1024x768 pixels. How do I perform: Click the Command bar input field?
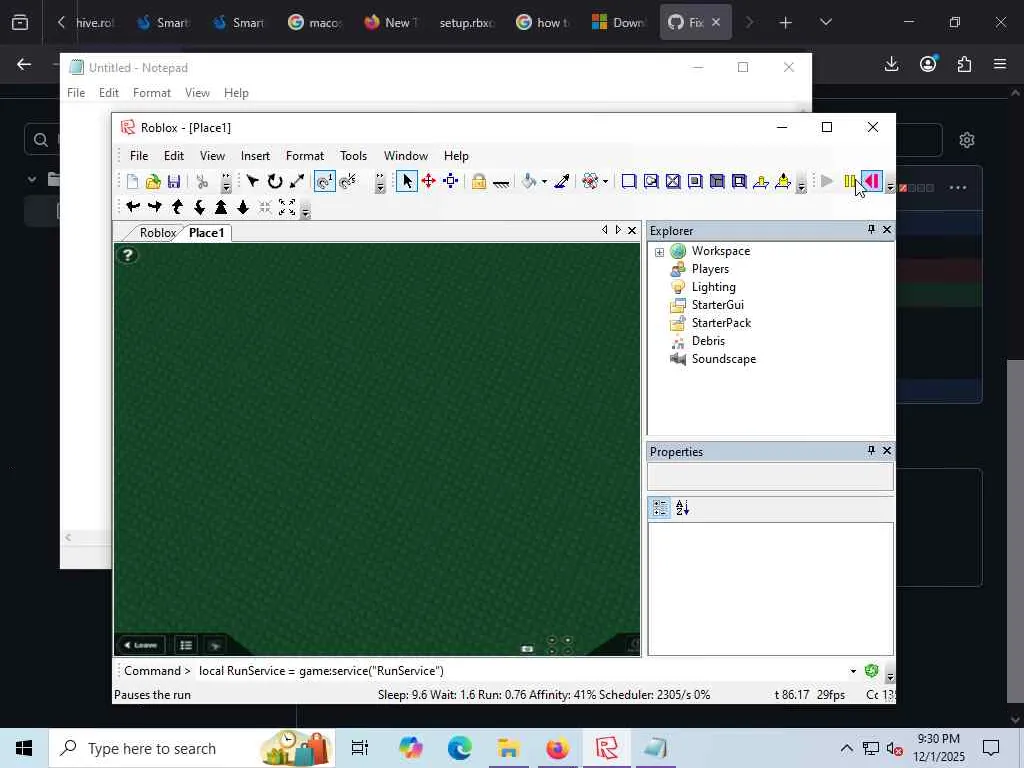(520, 671)
